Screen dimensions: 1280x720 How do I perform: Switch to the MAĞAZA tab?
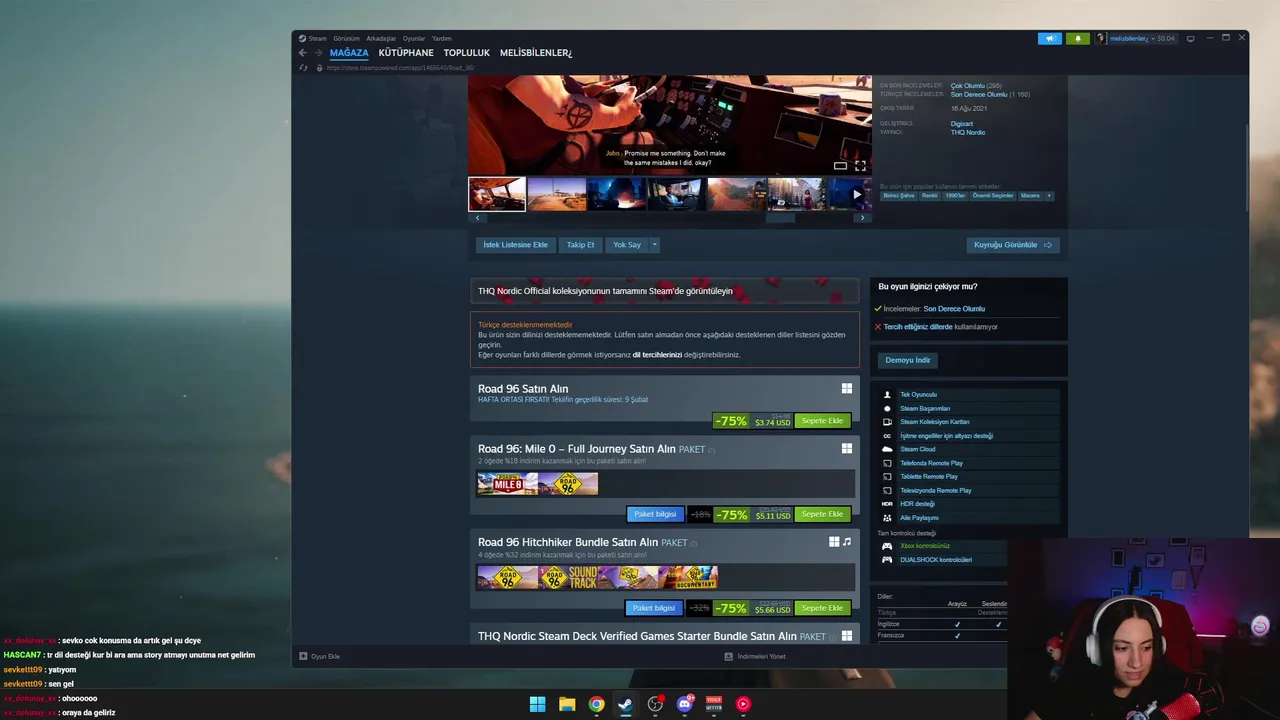pos(349,53)
